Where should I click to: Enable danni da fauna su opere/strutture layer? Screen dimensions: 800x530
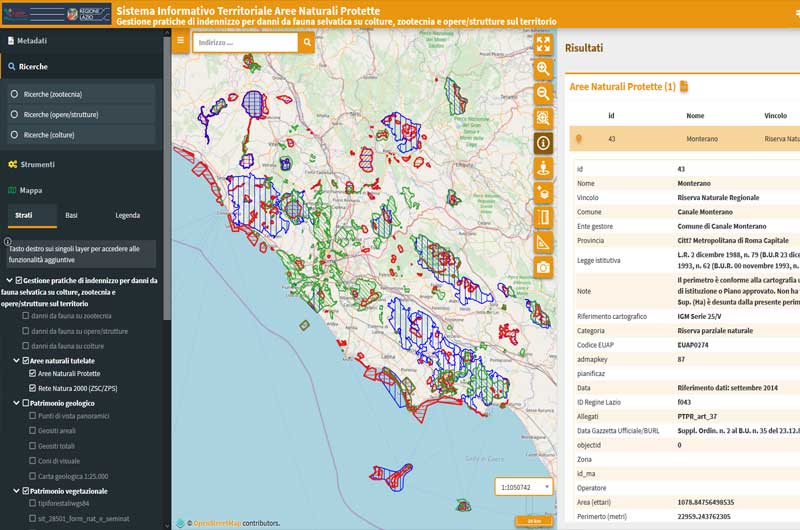click(26, 331)
